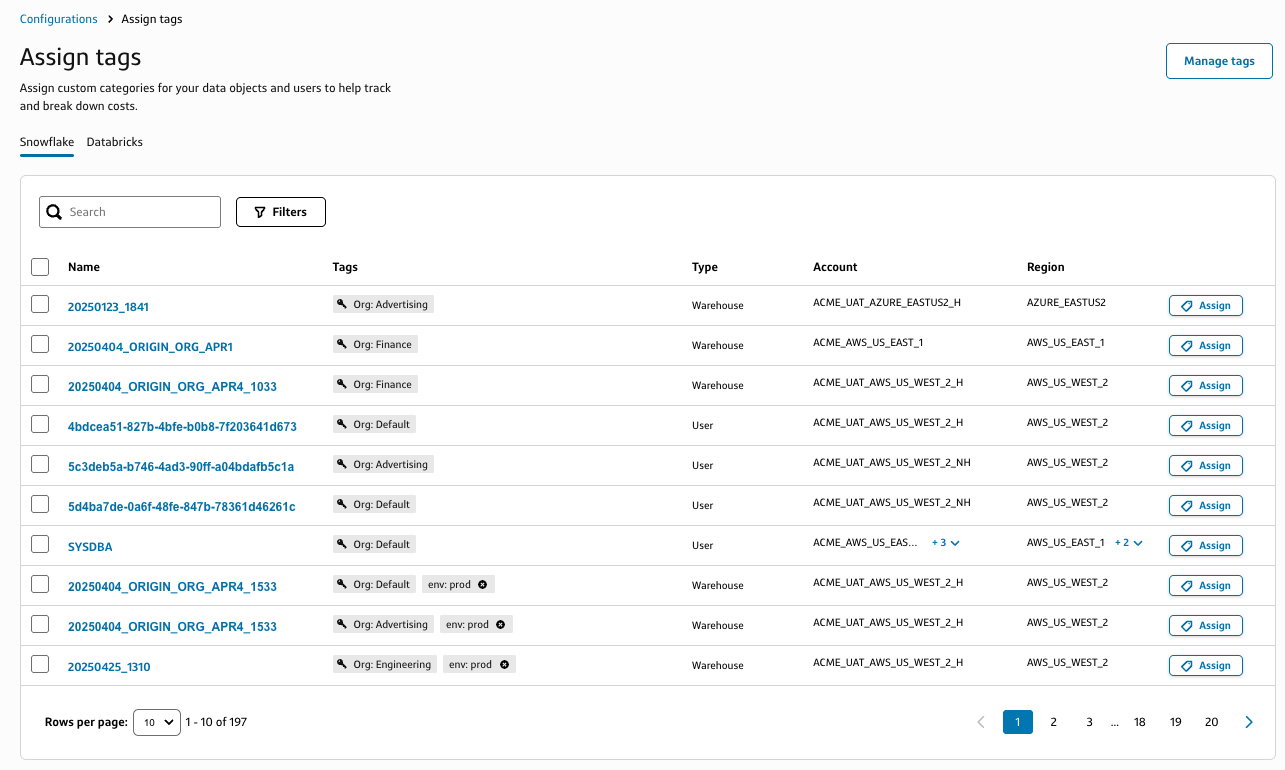Click the Search input field
The height and width of the screenshot is (770, 1285).
click(x=130, y=212)
